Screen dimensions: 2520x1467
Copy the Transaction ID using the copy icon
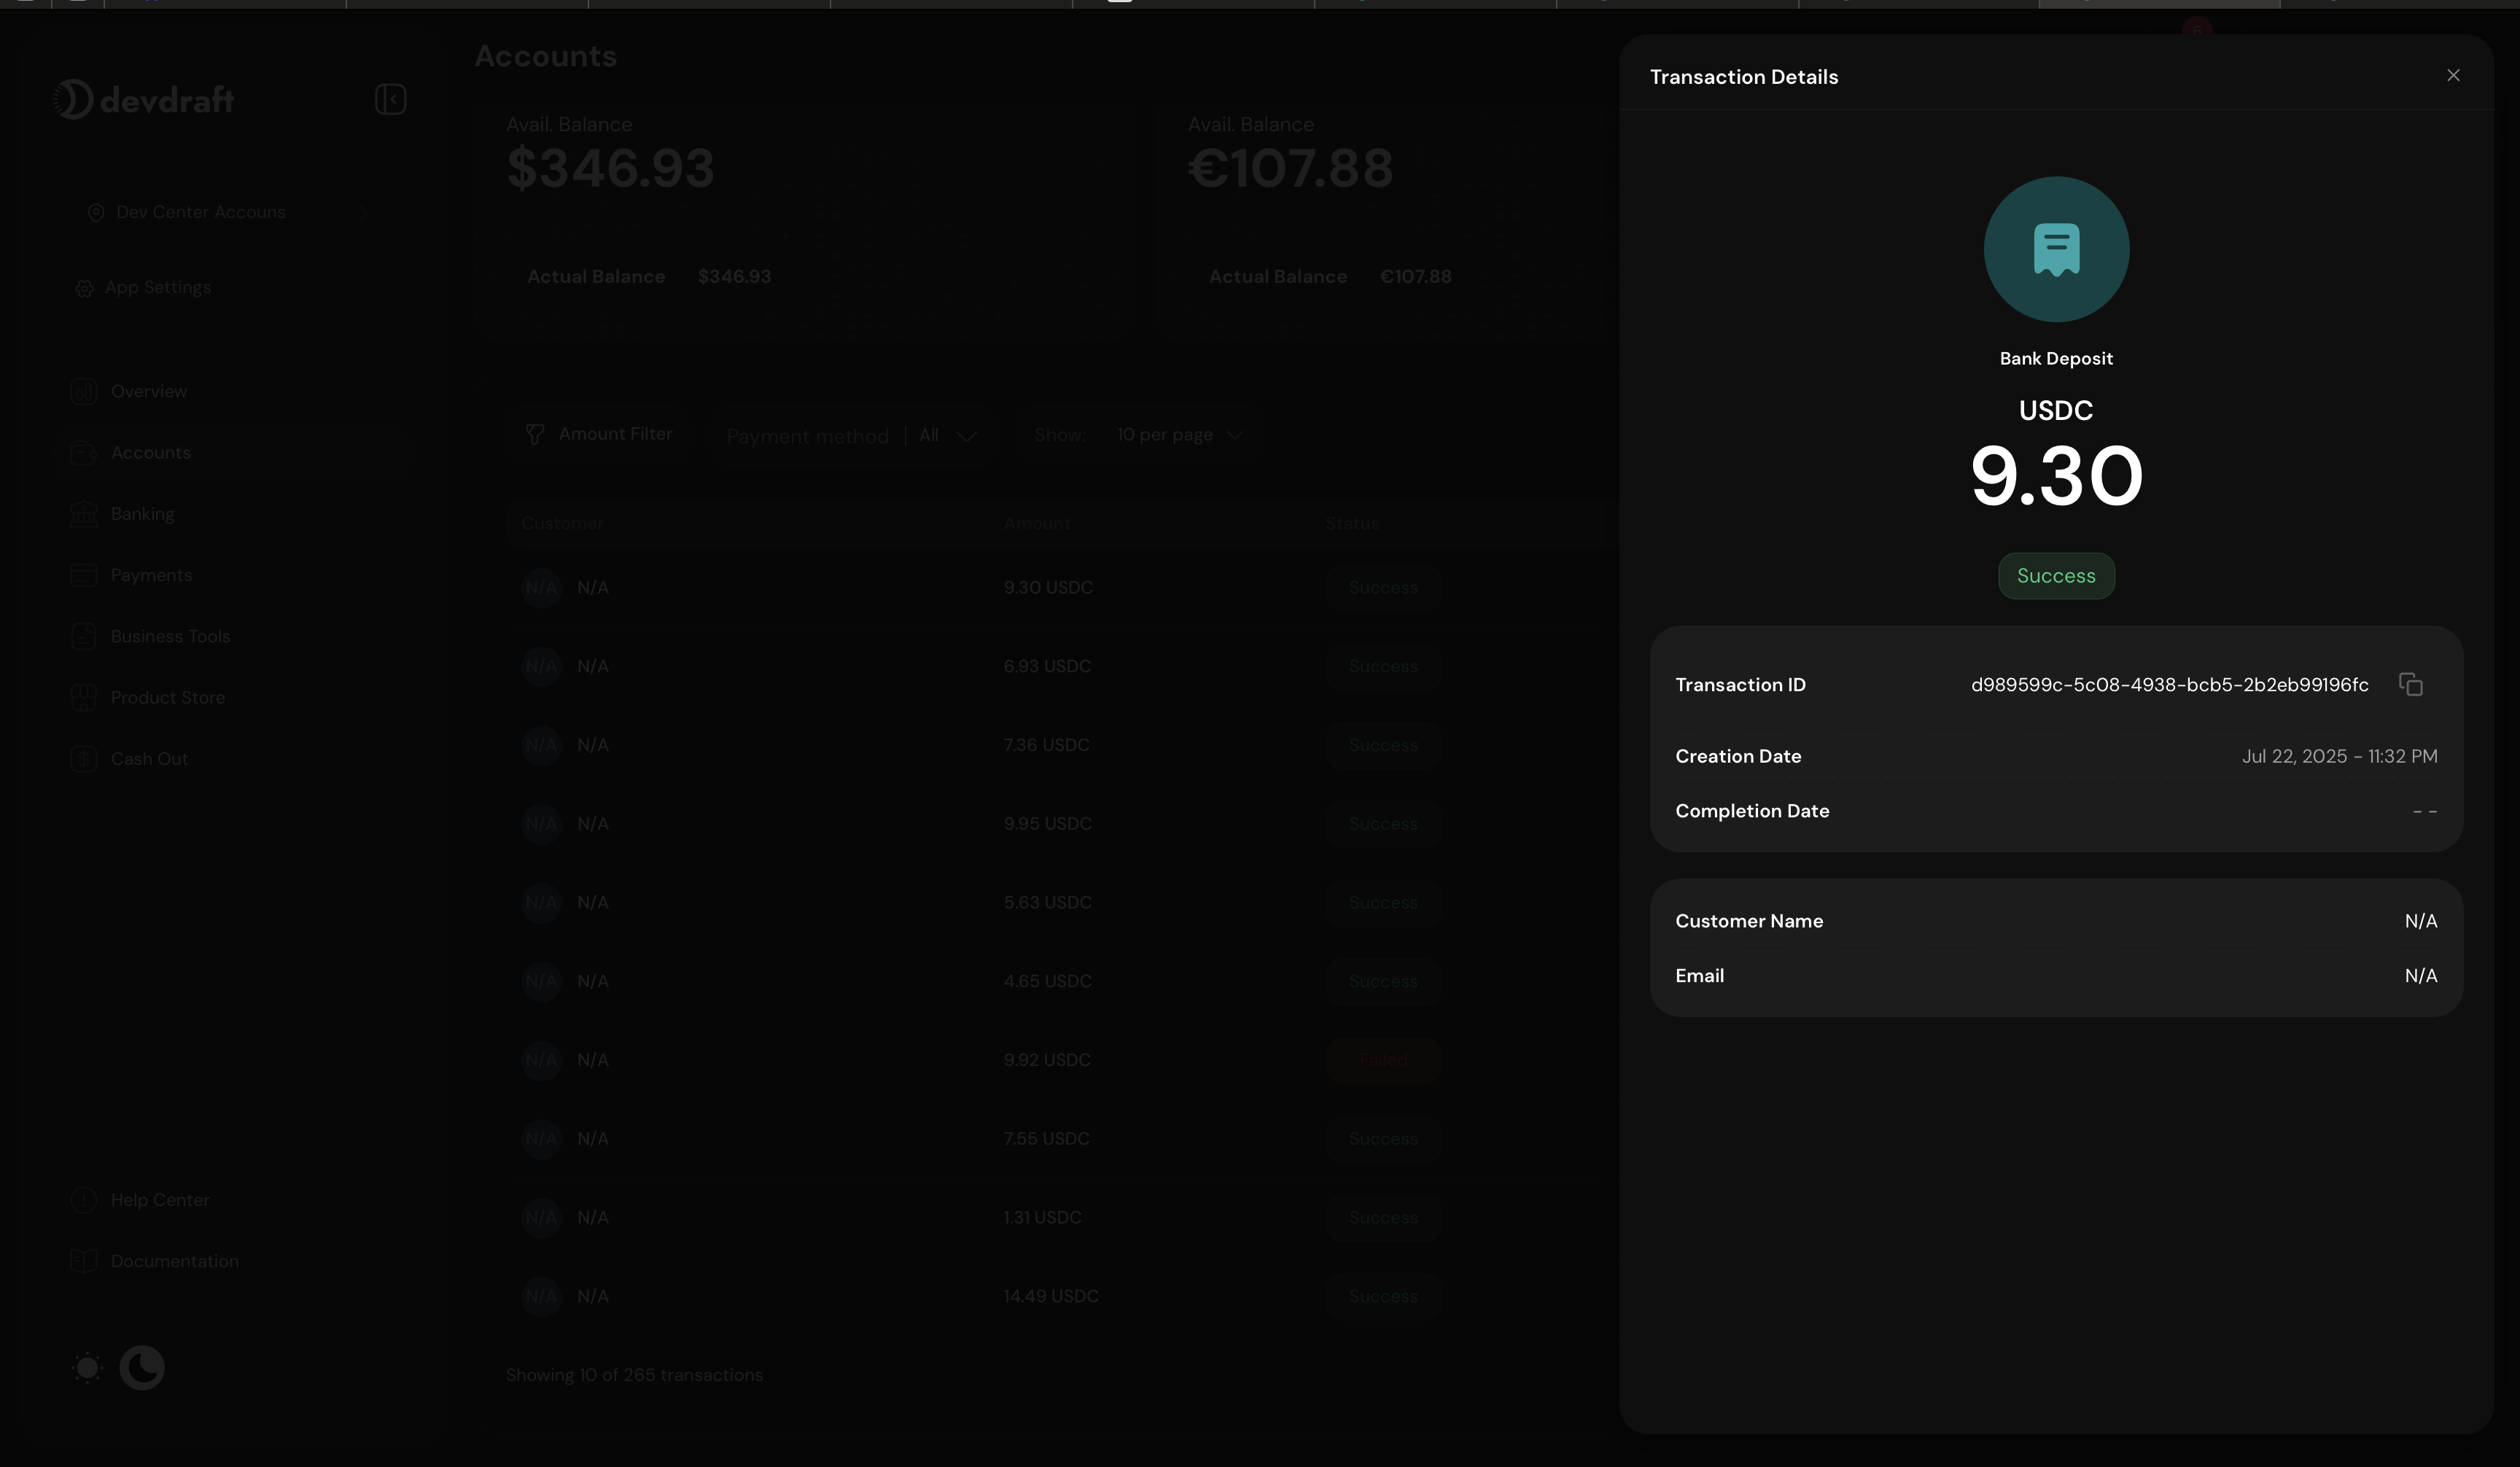point(2410,684)
